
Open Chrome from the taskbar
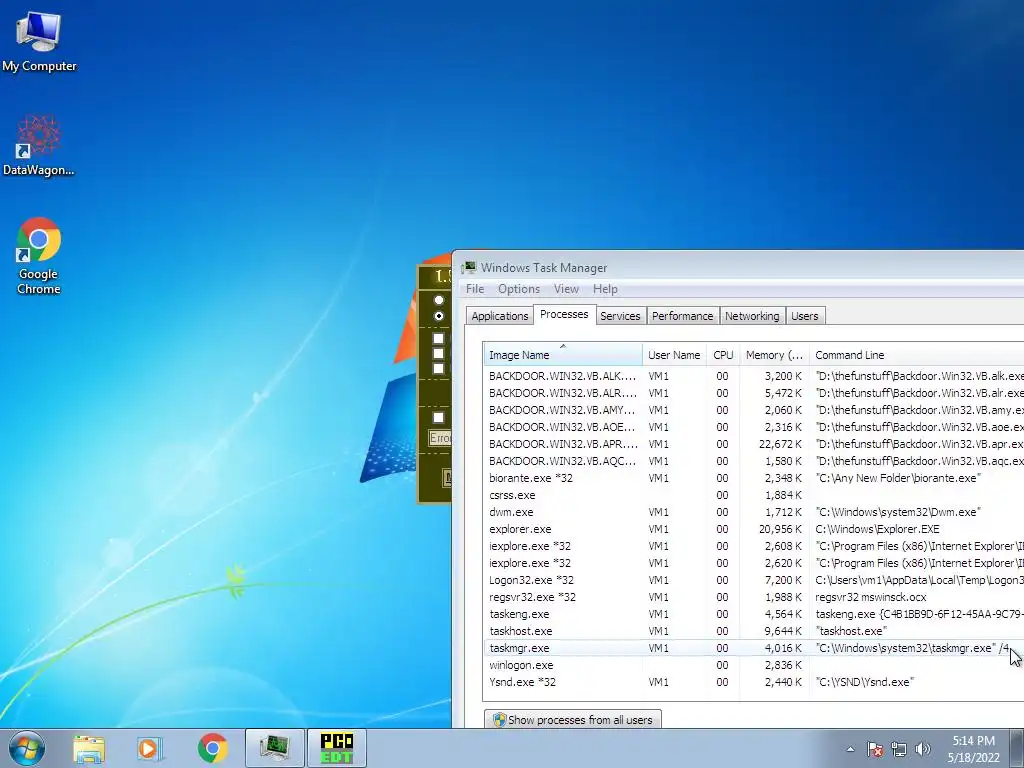(212, 748)
